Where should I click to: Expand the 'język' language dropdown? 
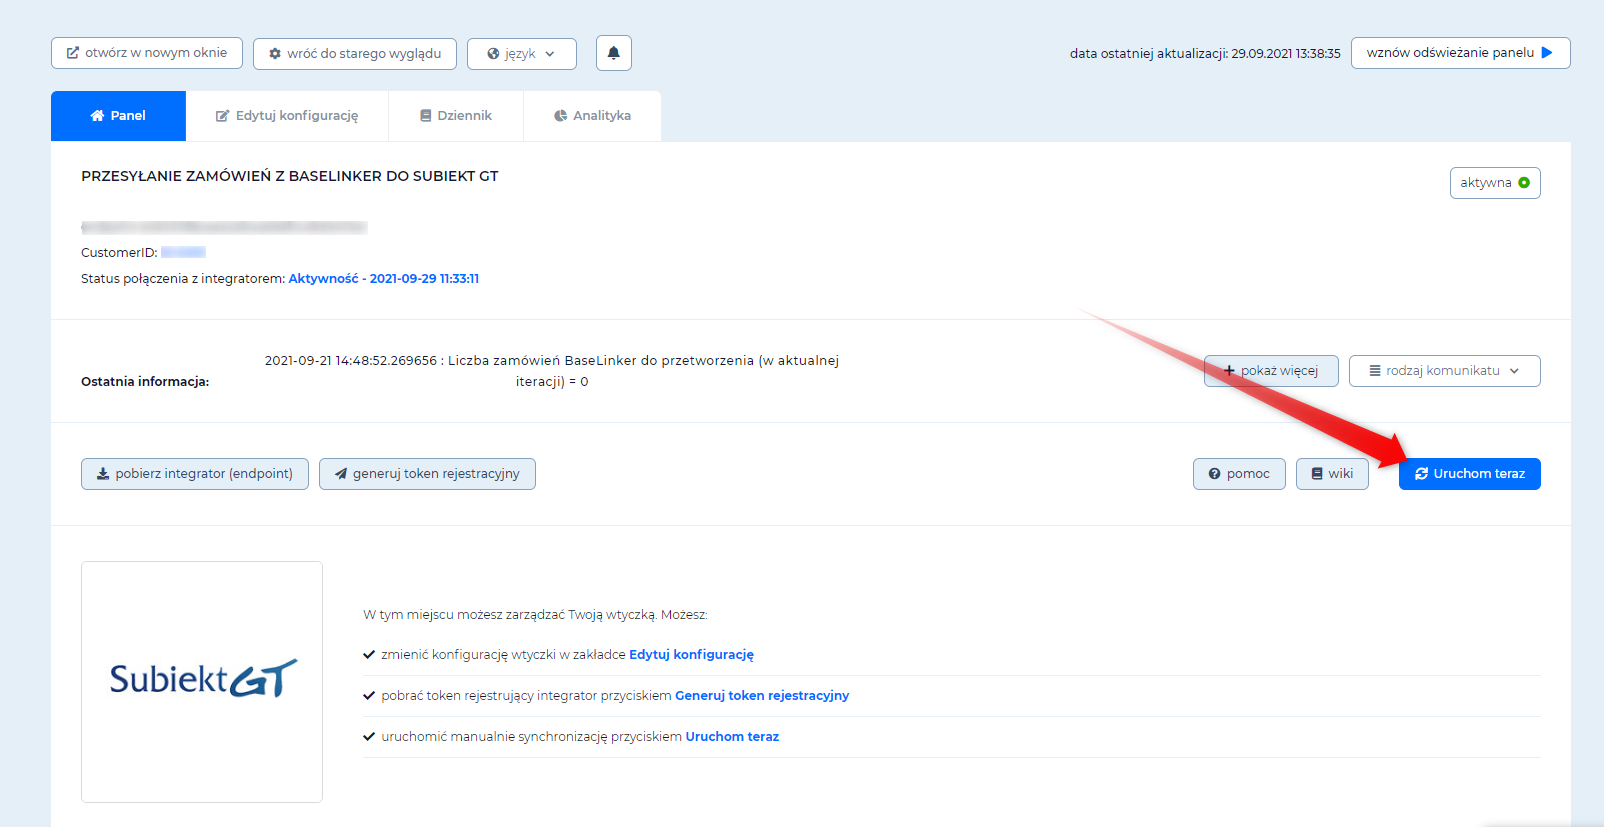522,54
